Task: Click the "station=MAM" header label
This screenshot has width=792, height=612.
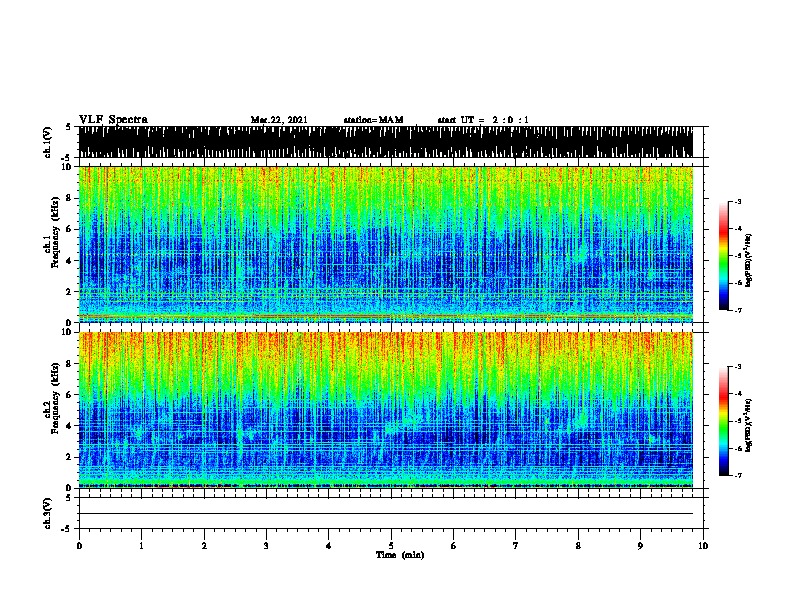Action: [x=373, y=120]
